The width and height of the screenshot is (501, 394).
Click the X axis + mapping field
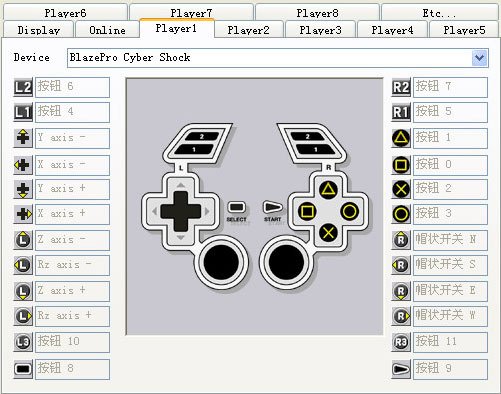click(x=72, y=214)
